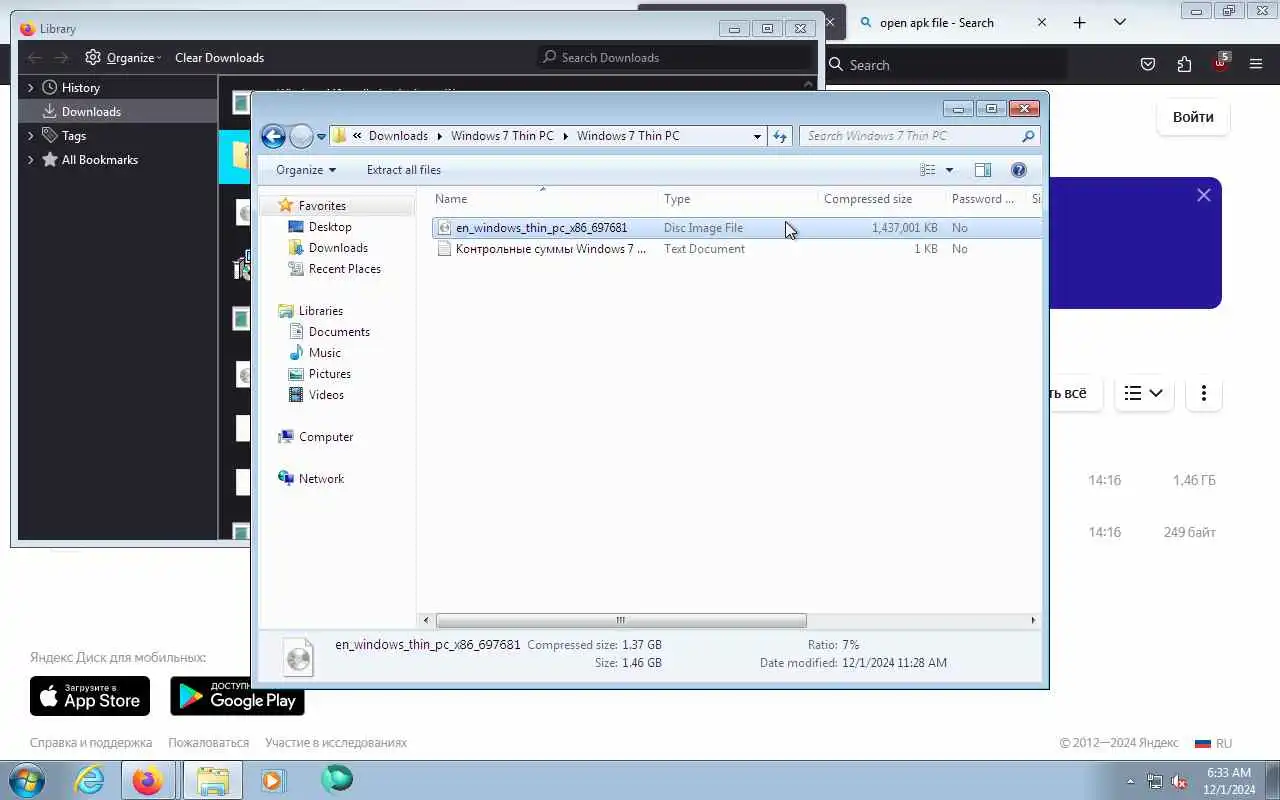Select the Контрольные суммы Windows 7 text document
This screenshot has width=1280, height=800.
click(x=551, y=249)
